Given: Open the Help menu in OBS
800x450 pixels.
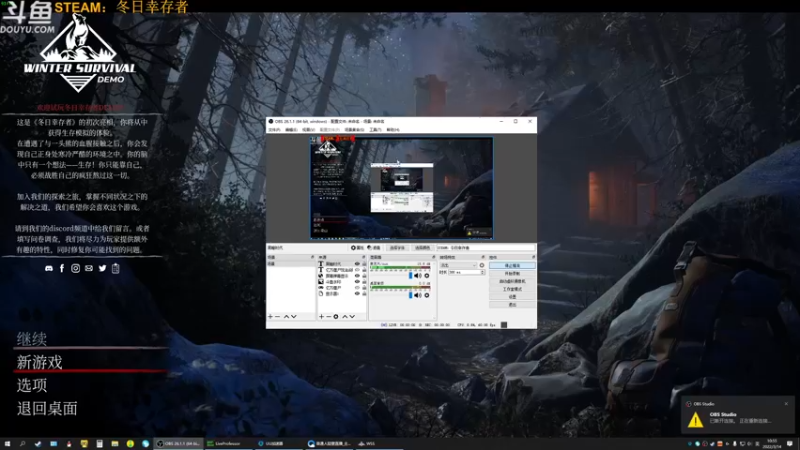Looking at the screenshot, I should coord(393,130).
